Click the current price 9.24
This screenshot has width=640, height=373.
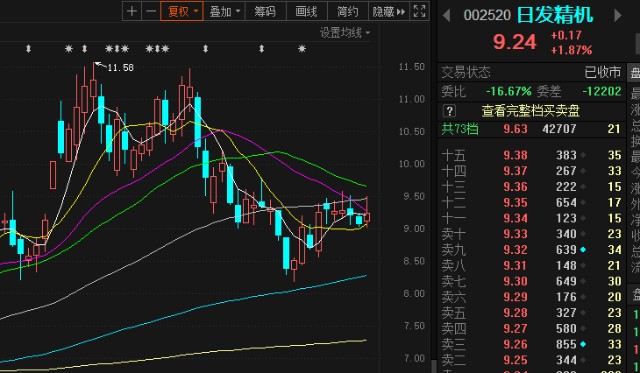tap(514, 42)
